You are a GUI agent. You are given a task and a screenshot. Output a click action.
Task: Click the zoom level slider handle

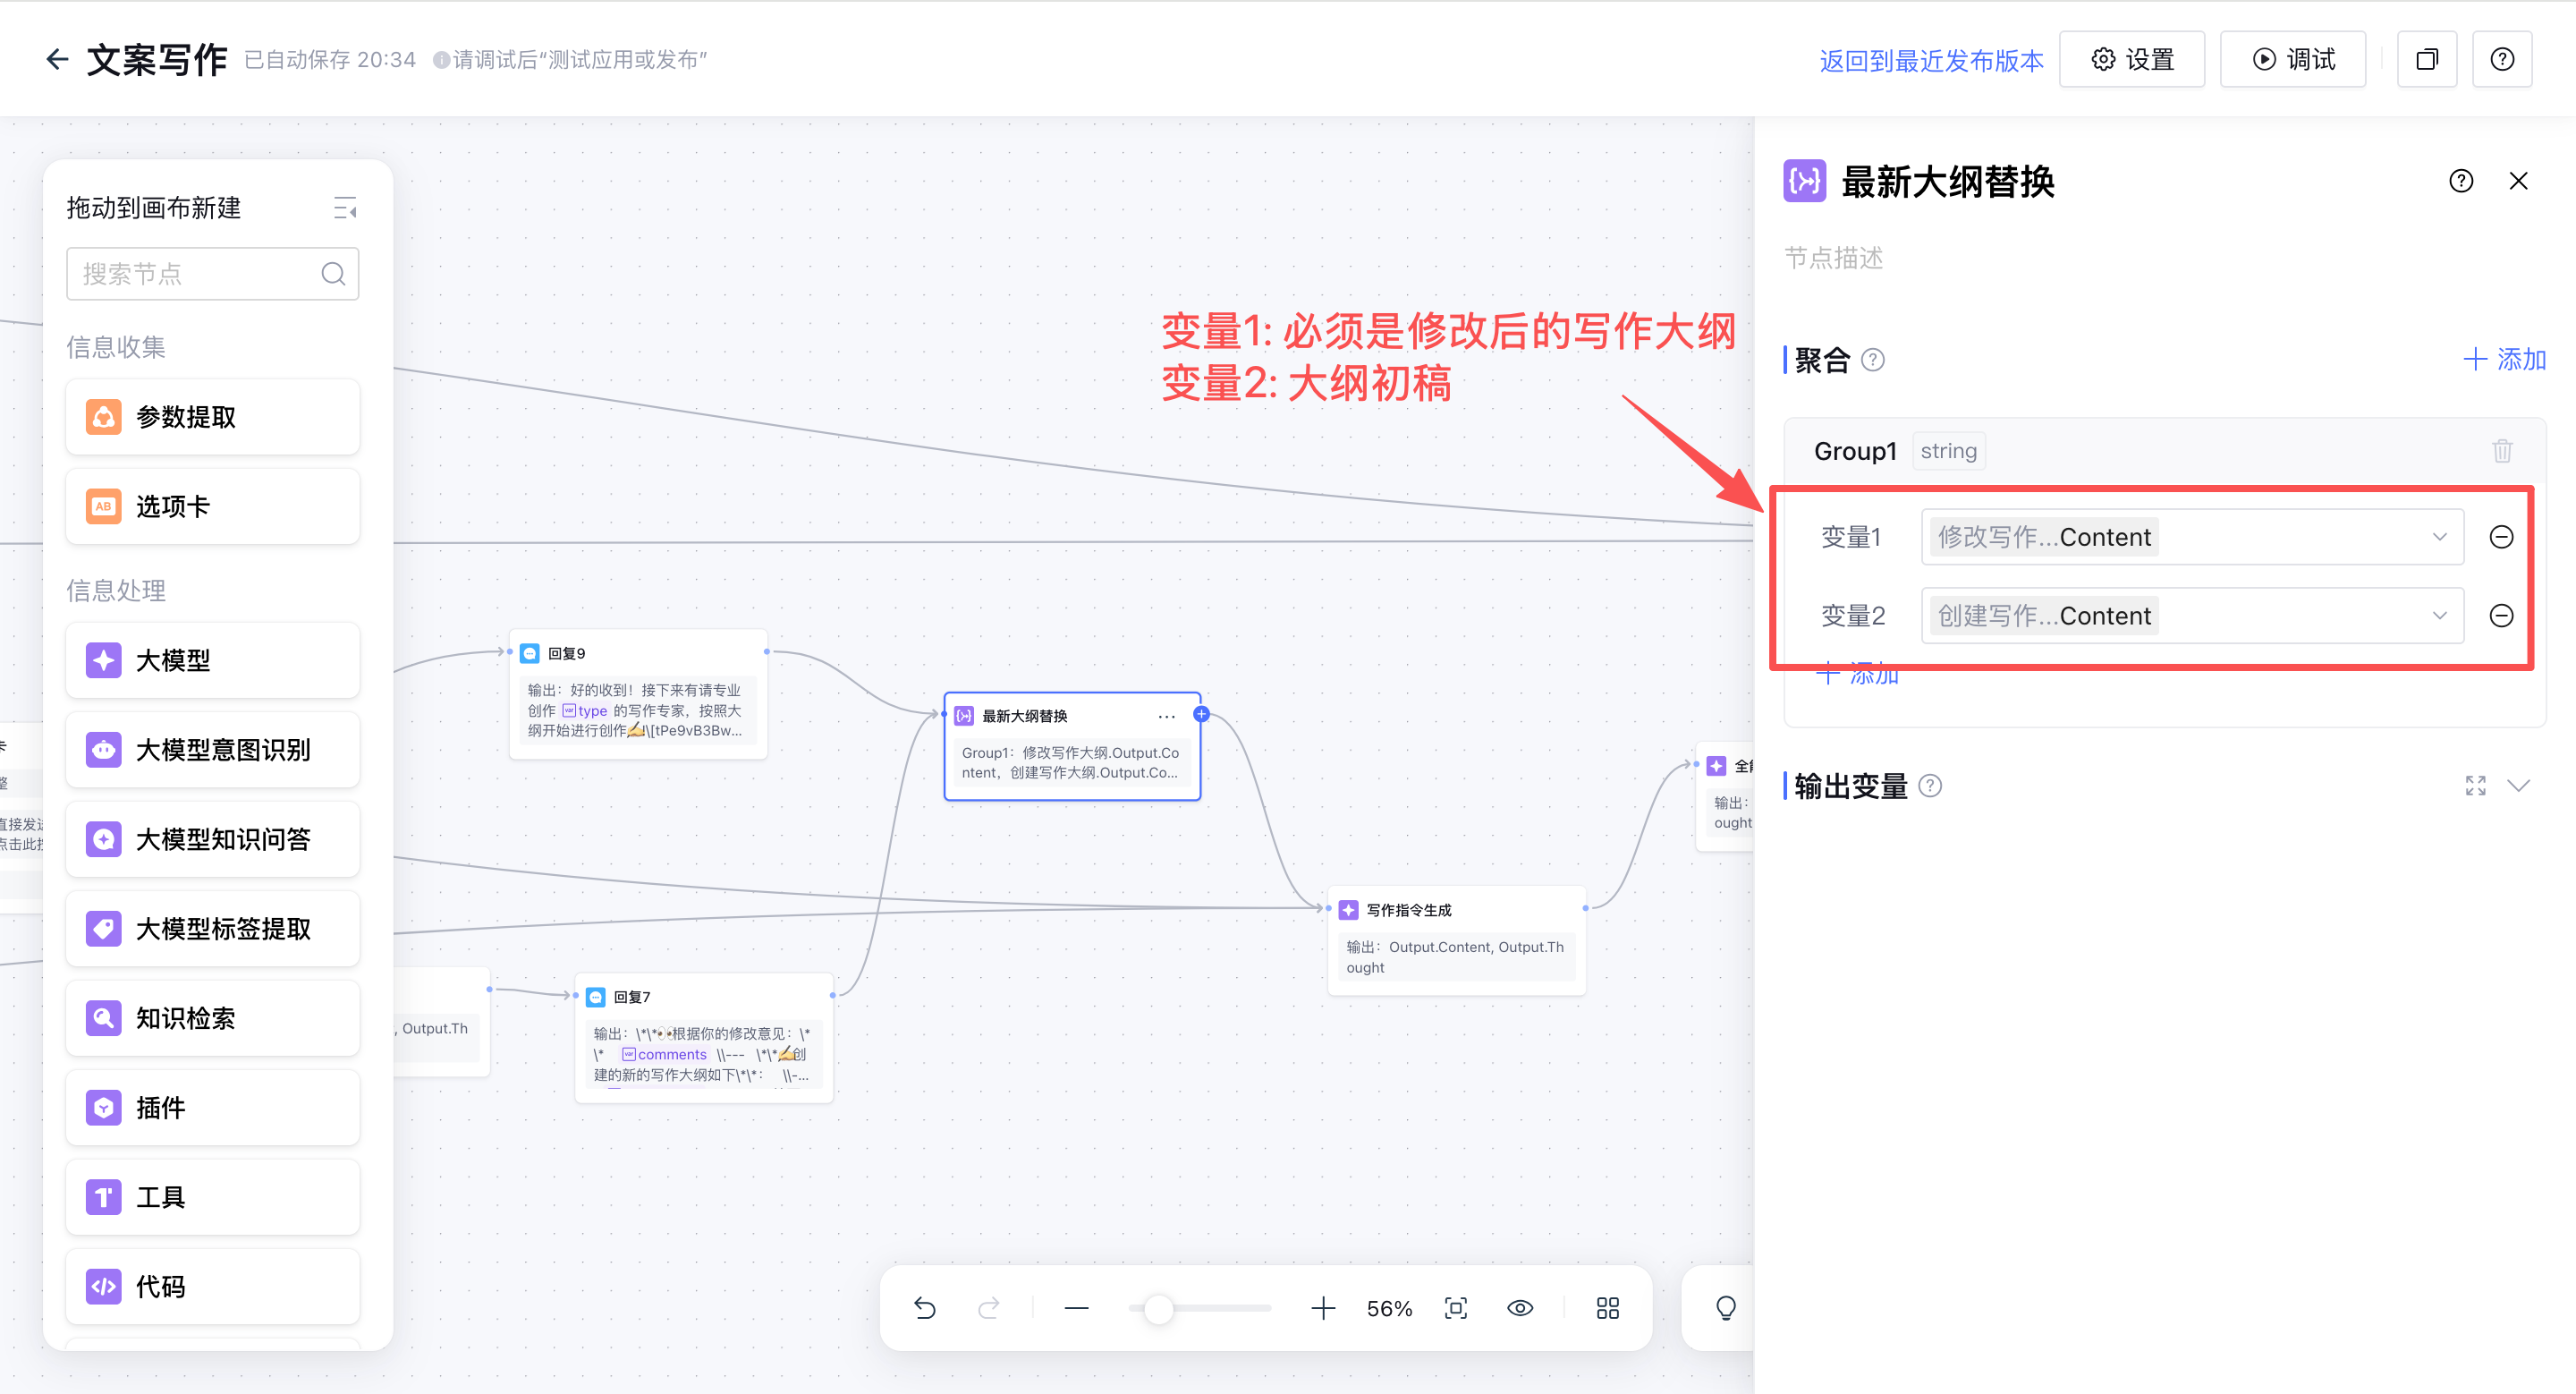click(x=1158, y=1308)
